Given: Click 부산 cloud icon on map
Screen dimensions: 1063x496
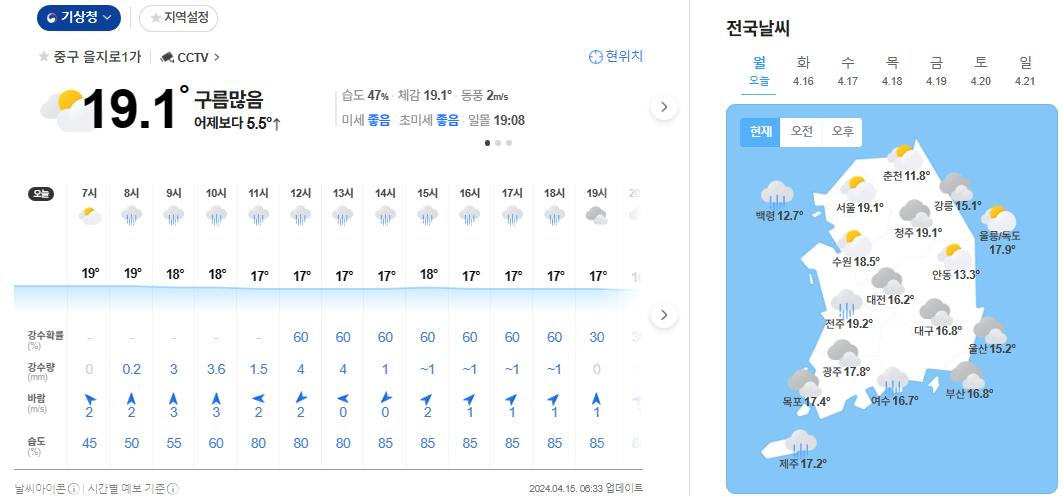Looking at the screenshot, I should pyautogui.click(x=966, y=374).
